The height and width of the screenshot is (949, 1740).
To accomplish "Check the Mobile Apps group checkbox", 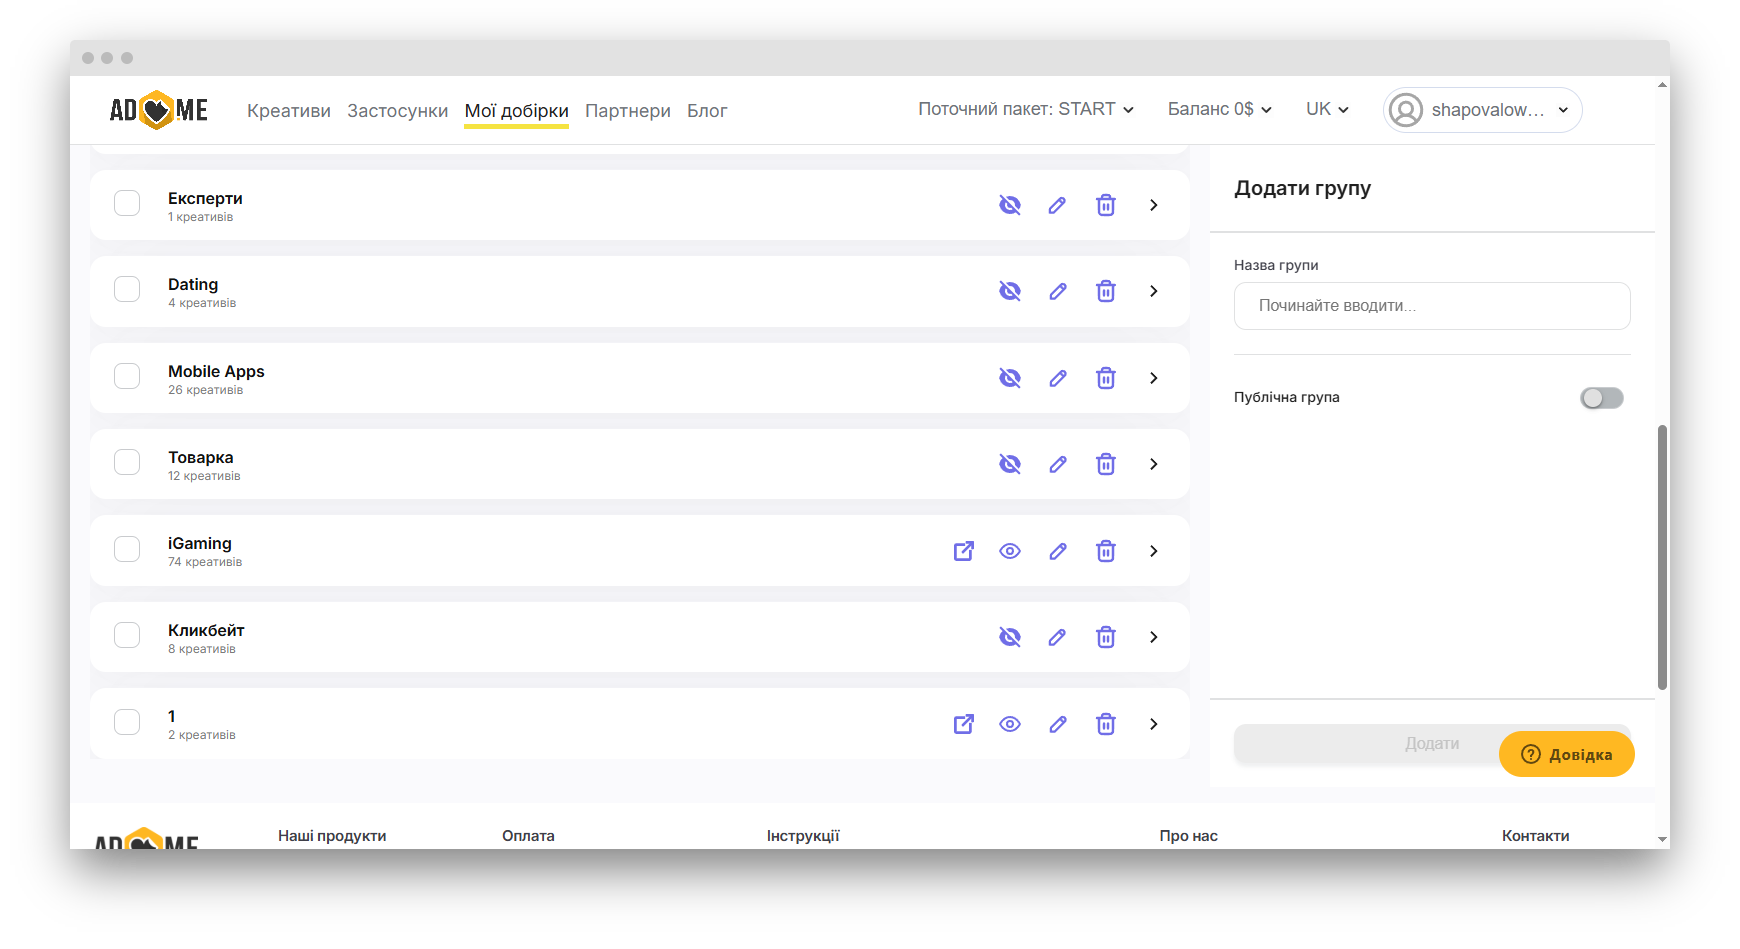I will tap(127, 376).
